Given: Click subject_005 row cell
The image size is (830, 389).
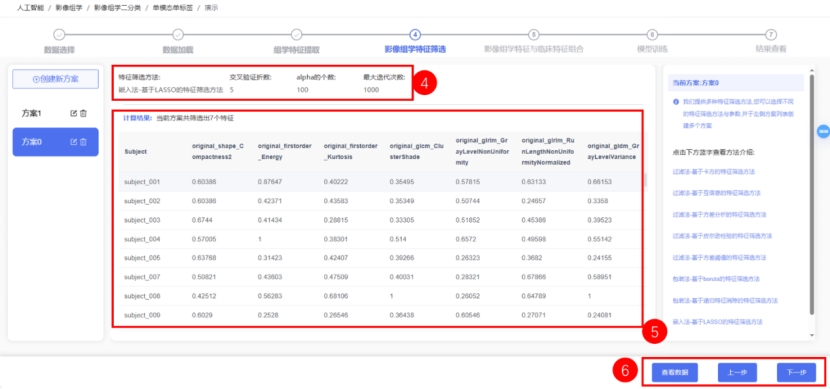Looking at the screenshot, I should click(x=142, y=258).
